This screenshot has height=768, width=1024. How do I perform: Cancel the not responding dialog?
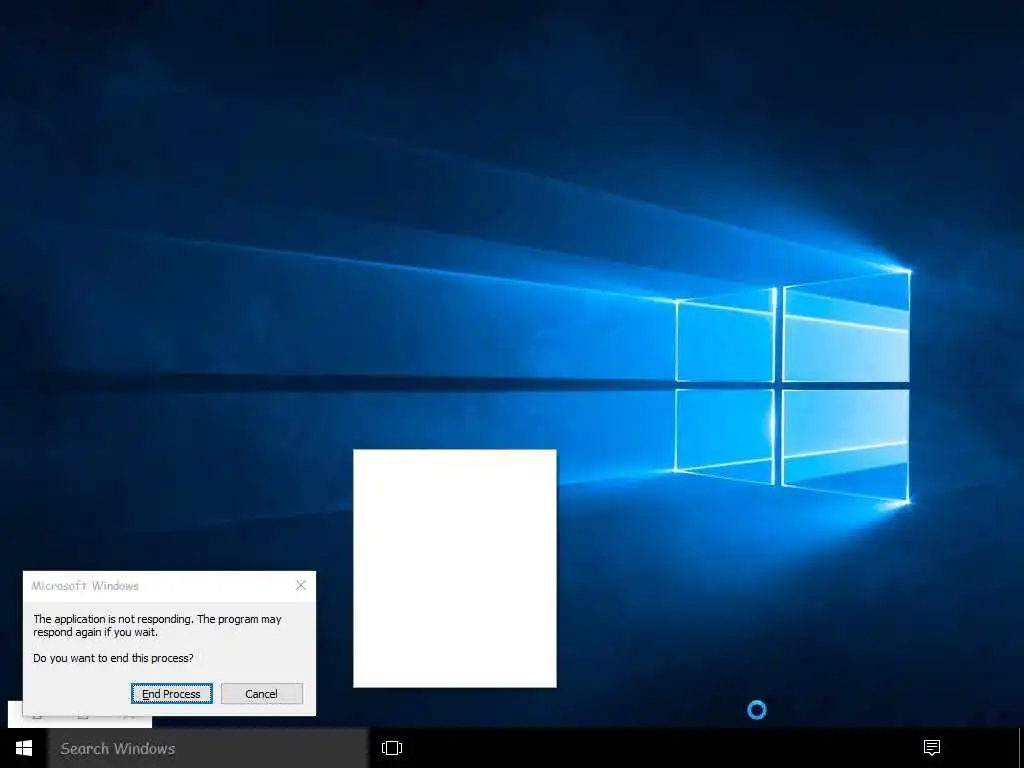(262, 694)
